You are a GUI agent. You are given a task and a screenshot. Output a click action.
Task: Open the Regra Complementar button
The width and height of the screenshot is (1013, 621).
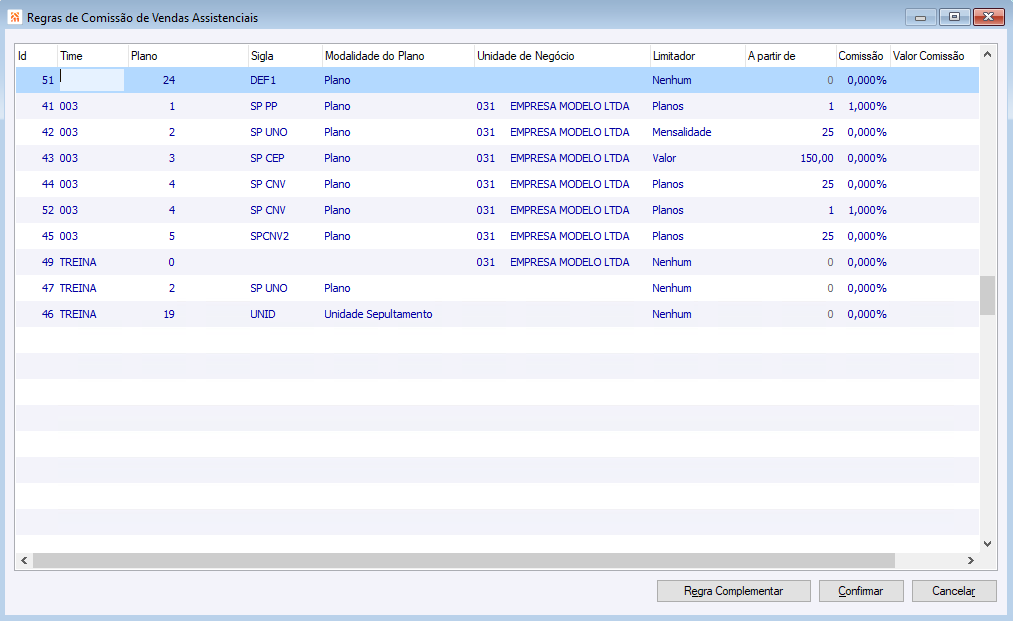coord(733,591)
